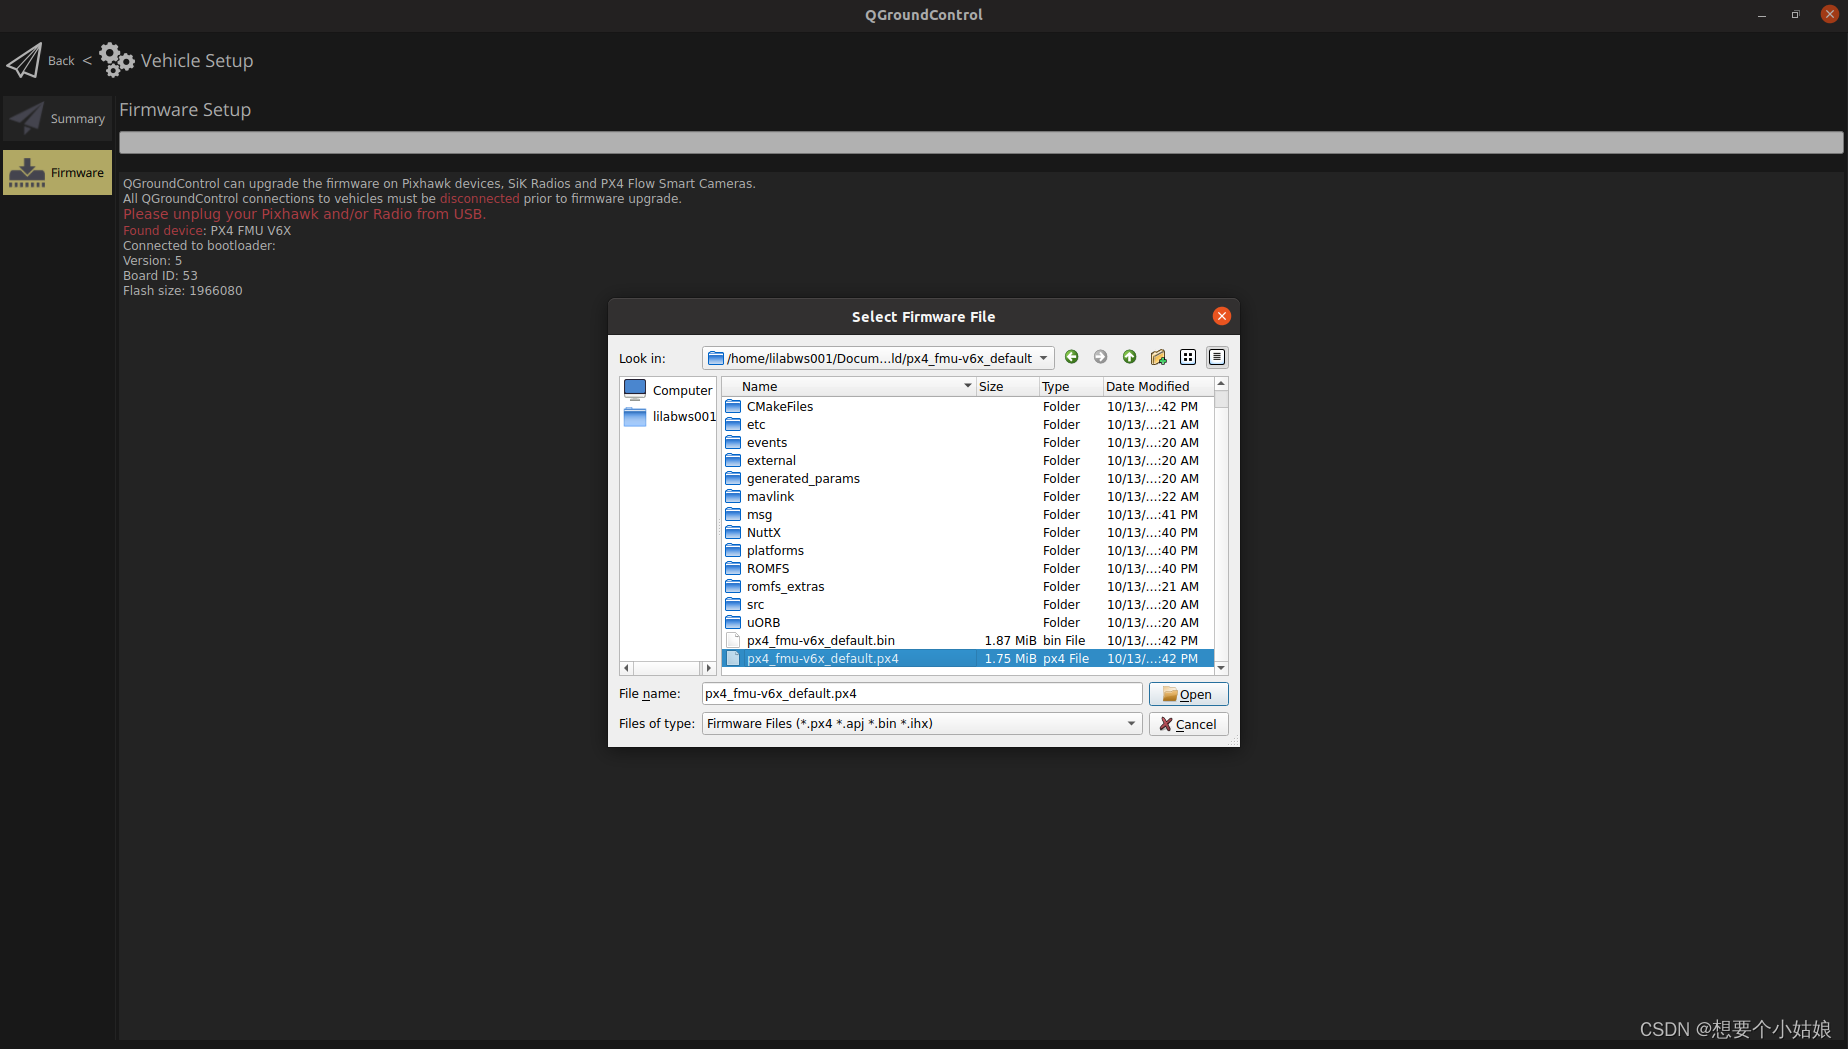Viewport: 1848px width, 1049px height.
Task: Click the Back paper-airplane icon
Action: coord(25,60)
